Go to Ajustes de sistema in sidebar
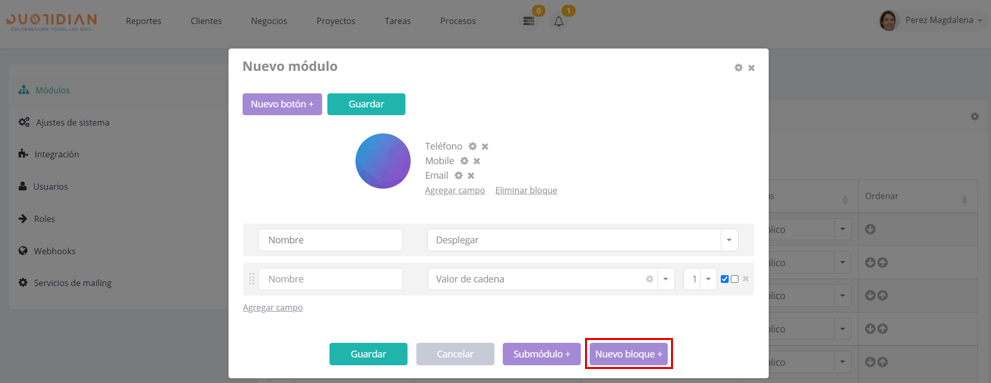991x383 pixels. [x=73, y=122]
